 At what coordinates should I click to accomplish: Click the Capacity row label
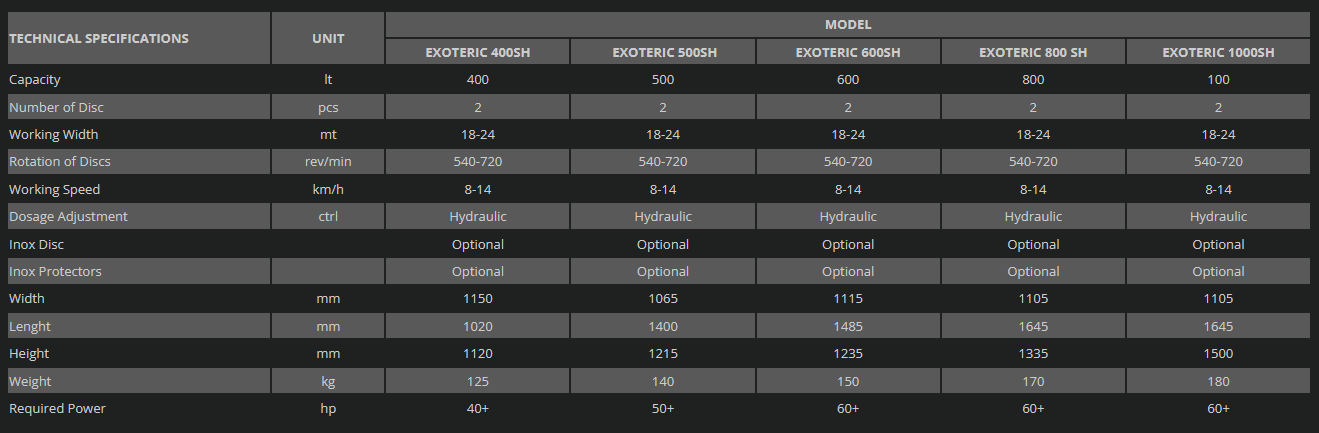pos(35,80)
